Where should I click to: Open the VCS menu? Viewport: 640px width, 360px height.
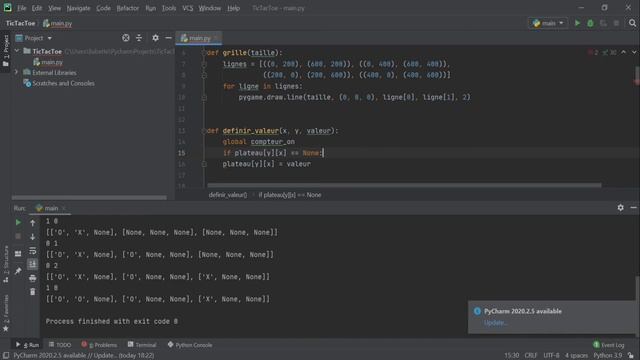click(187, 8)
